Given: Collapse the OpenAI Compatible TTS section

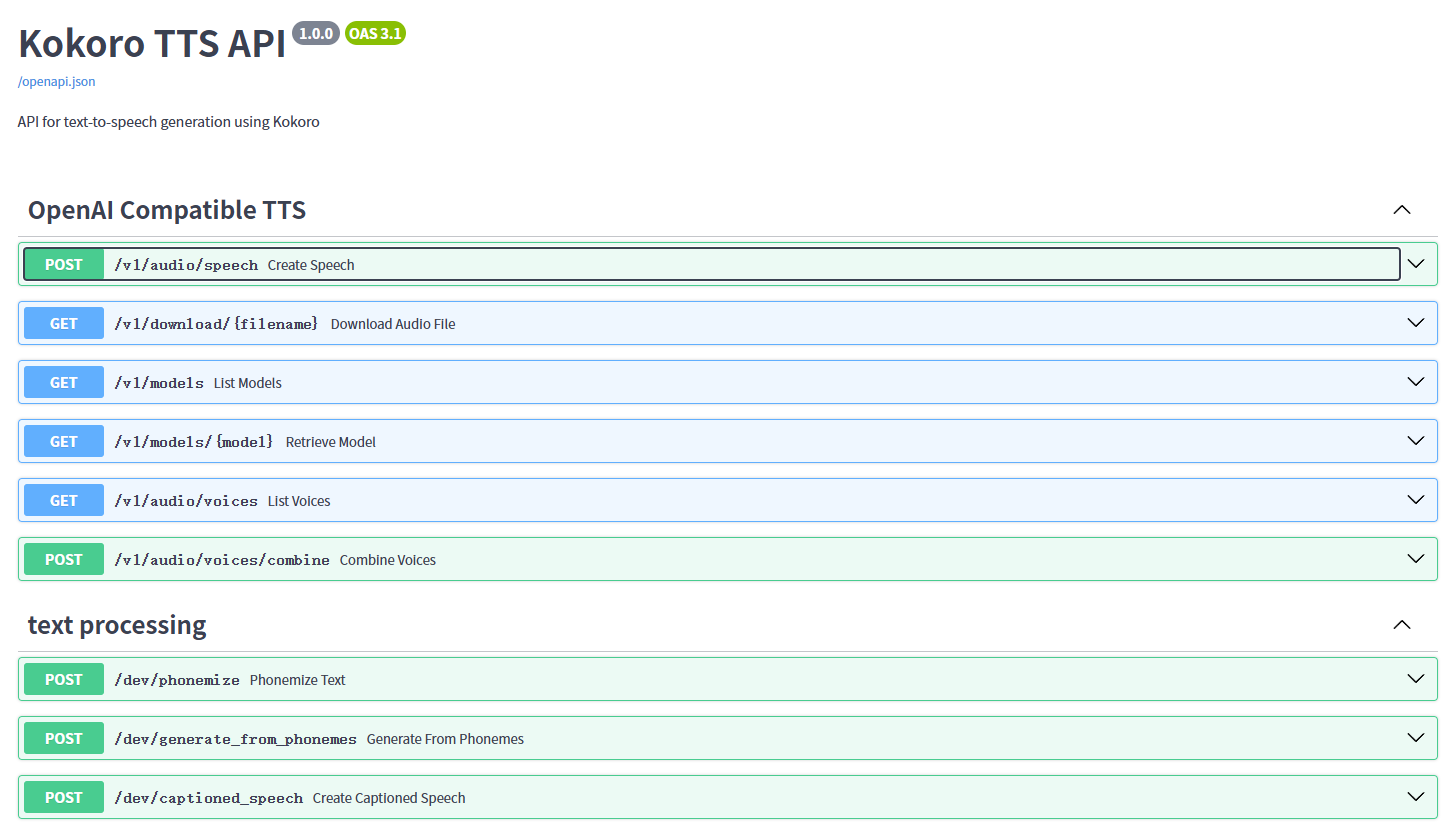Looking at the screenshot, I should pyautogui.click(x=1402, y=210).
